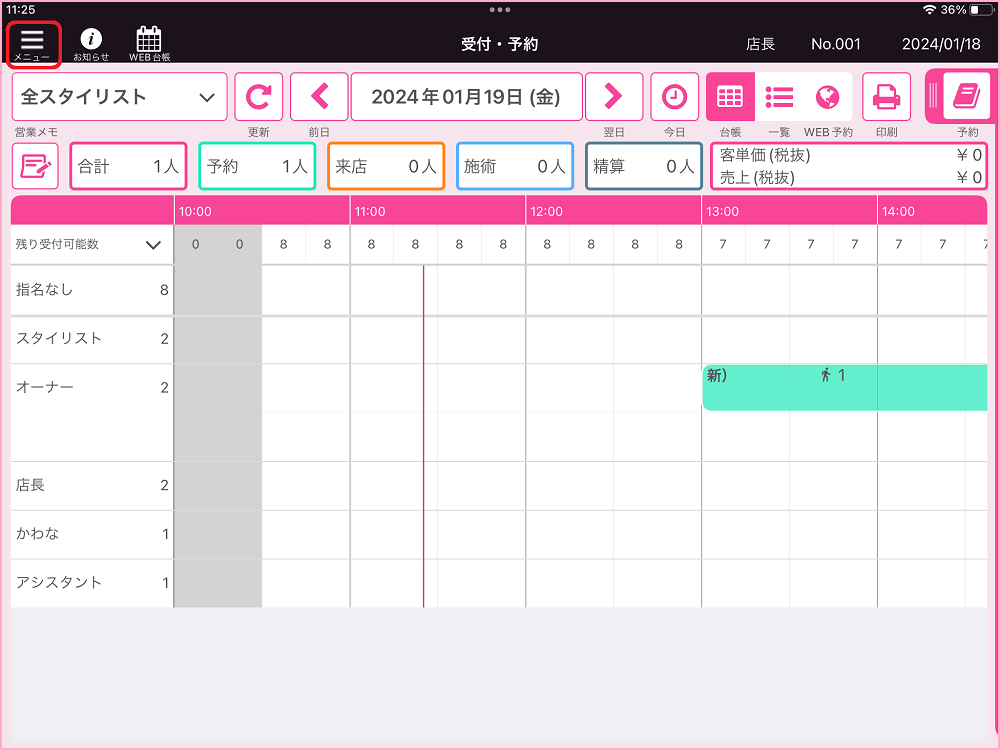Select the 精算 0人 counter

click(643, 166)
